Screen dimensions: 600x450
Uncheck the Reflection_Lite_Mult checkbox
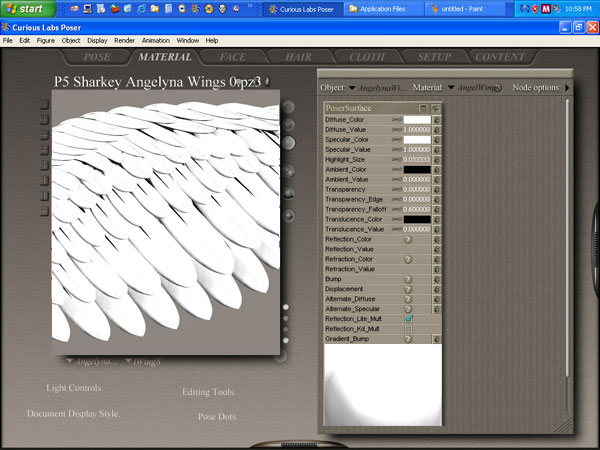[x=409, y=318]
